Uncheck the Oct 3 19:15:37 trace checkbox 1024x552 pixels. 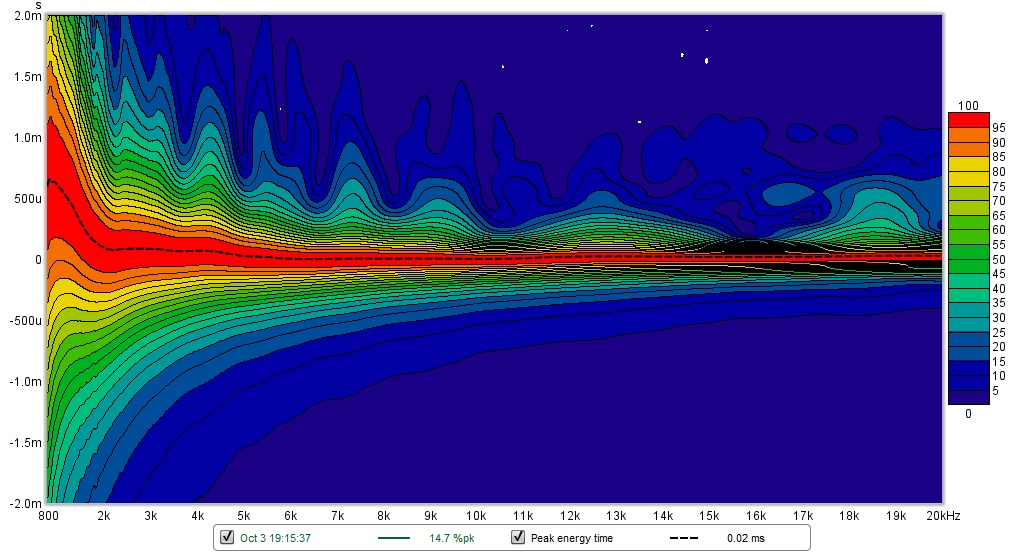coord(227,537)
